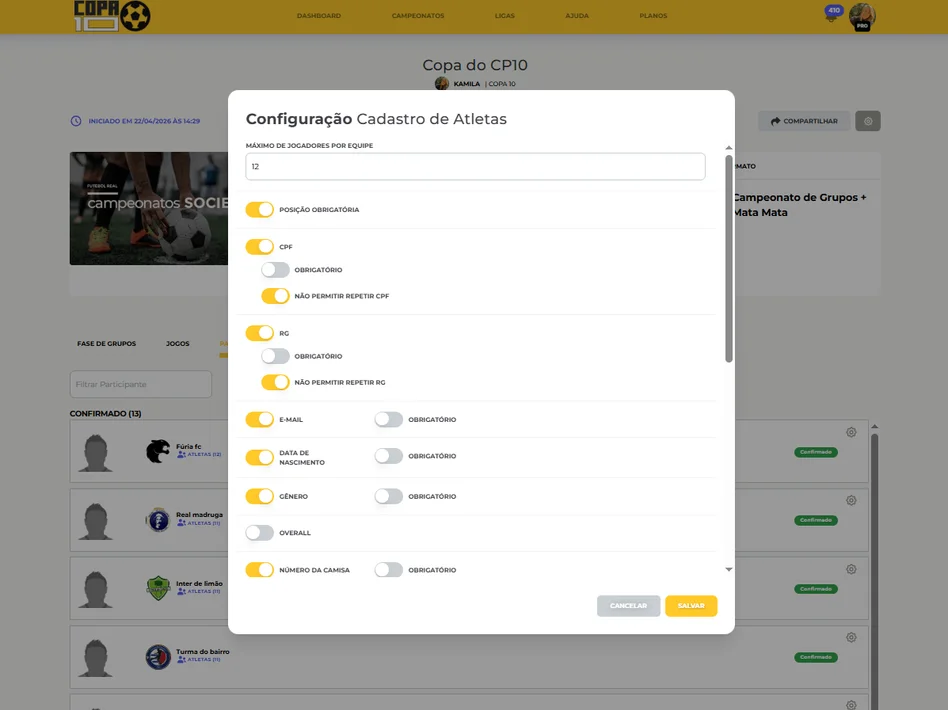Click the dialog scrollbar up arrow
The width and height of the screenshot is (948, 710).
tap(729, 148)
